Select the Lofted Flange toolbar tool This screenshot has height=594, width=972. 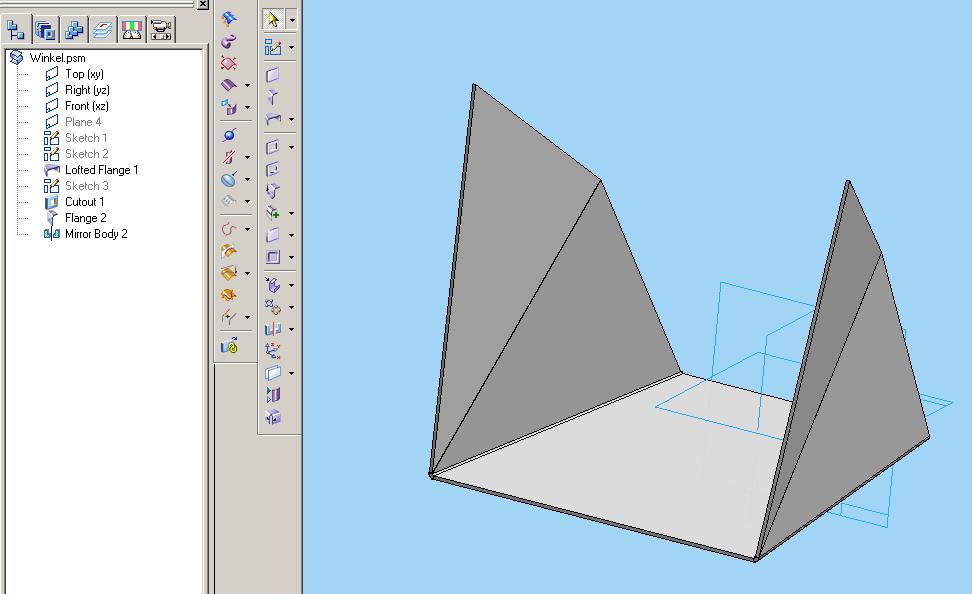click(x=273, y=119)
